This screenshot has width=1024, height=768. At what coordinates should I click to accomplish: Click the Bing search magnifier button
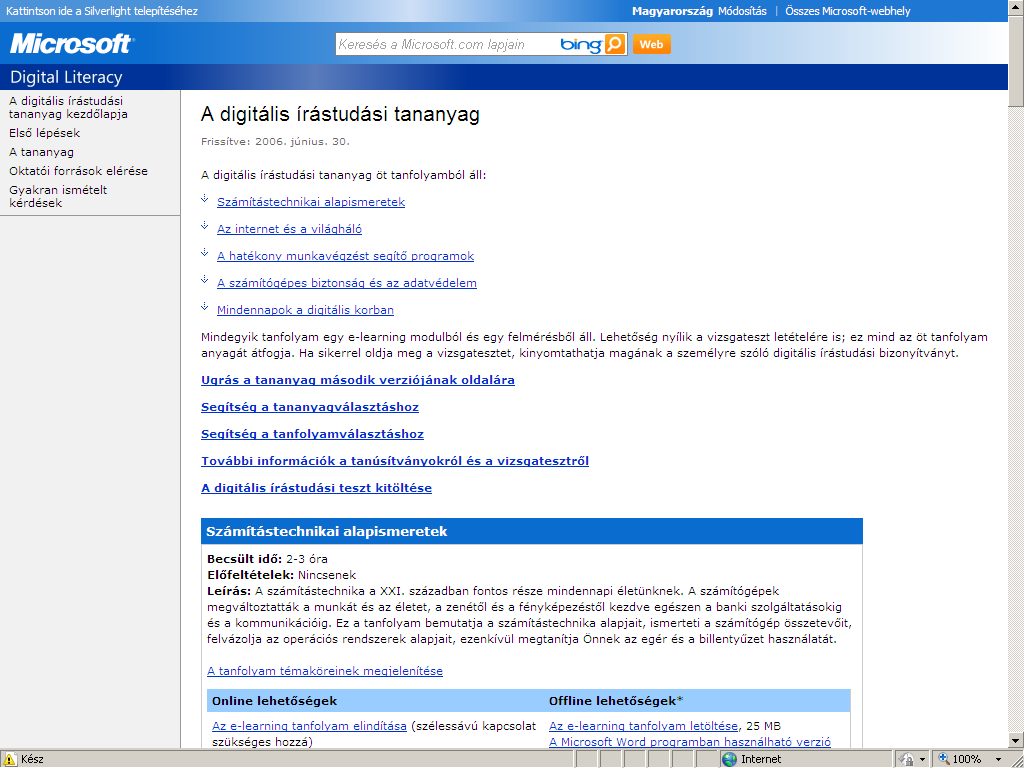[x=615, y=44]
